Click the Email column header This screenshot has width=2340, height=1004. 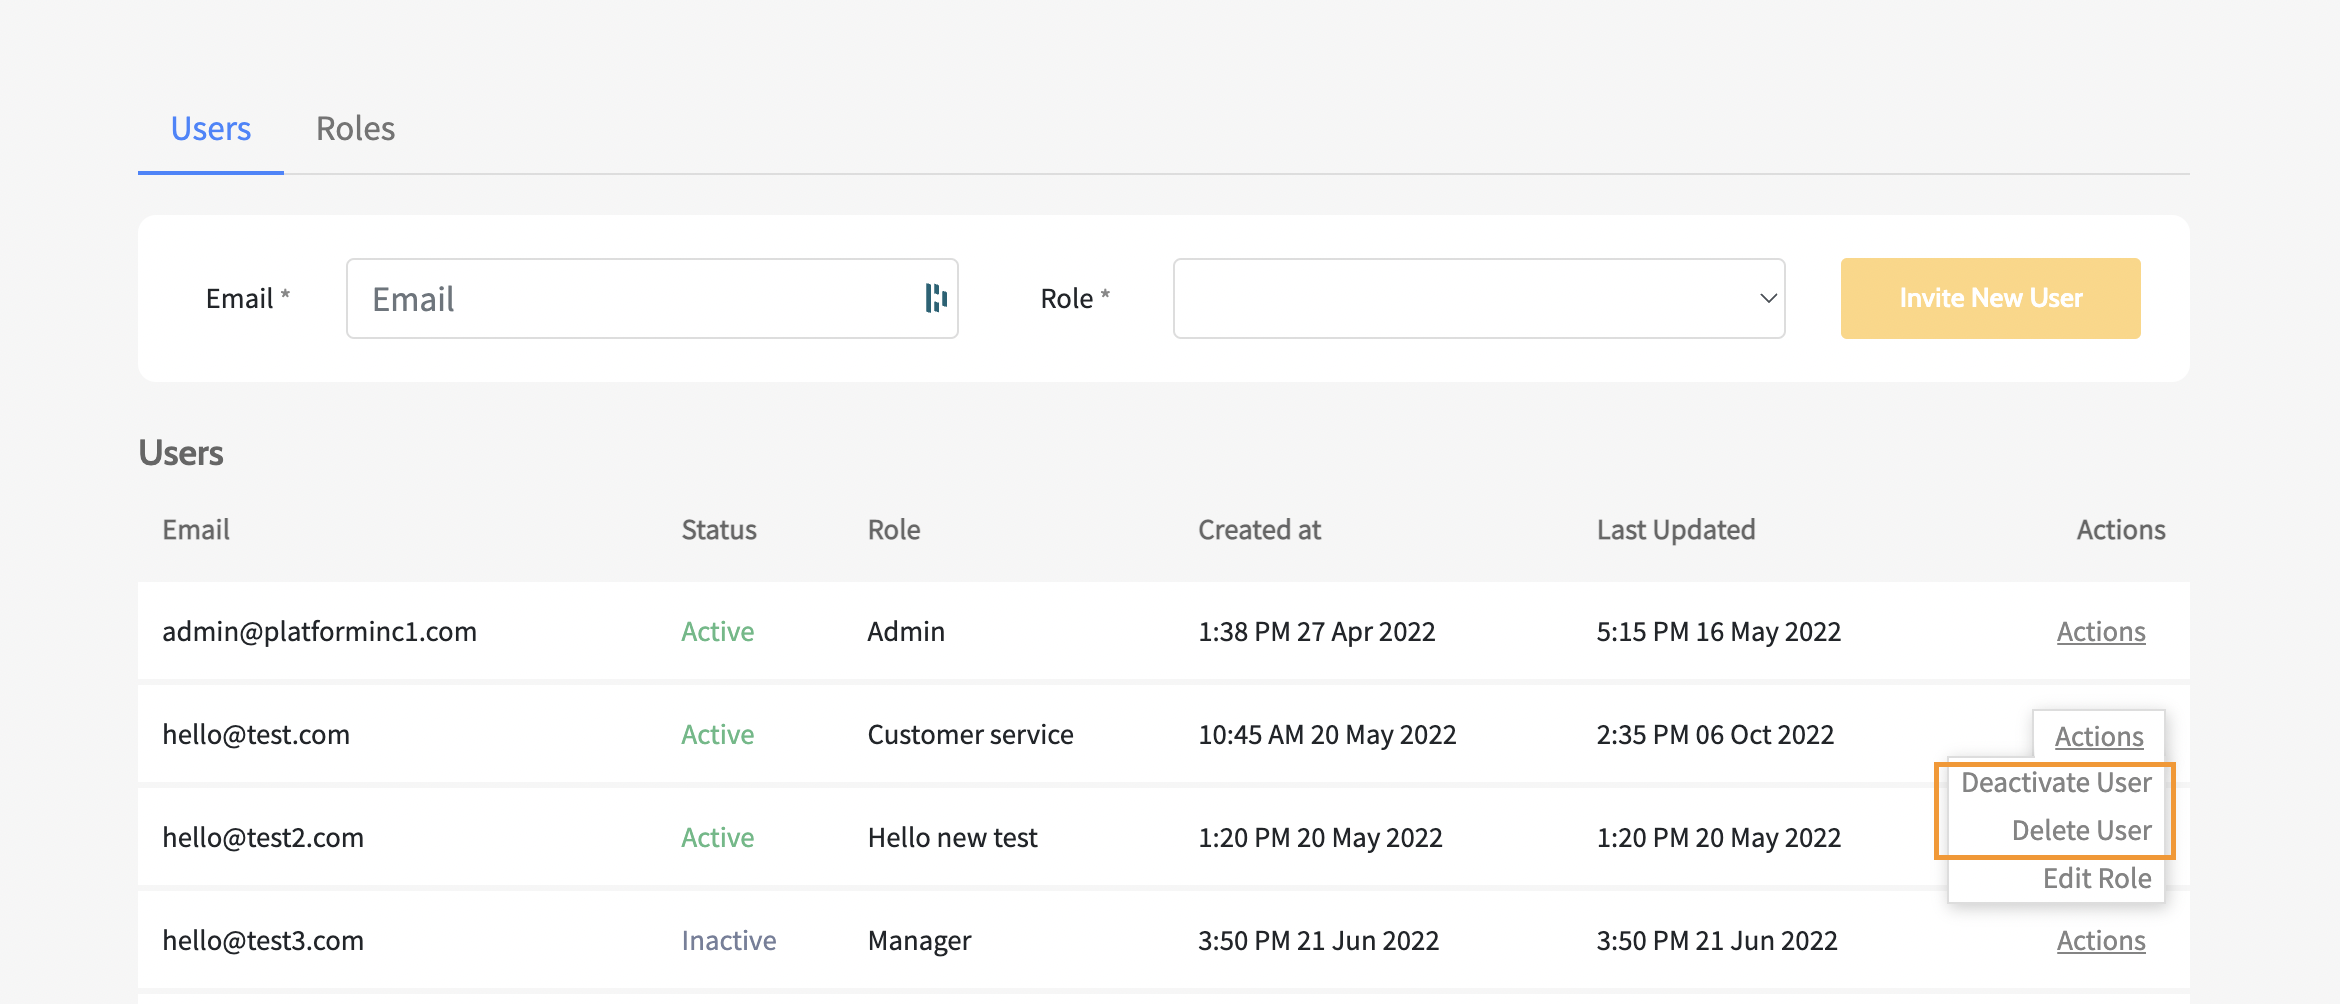click(196, 530)
